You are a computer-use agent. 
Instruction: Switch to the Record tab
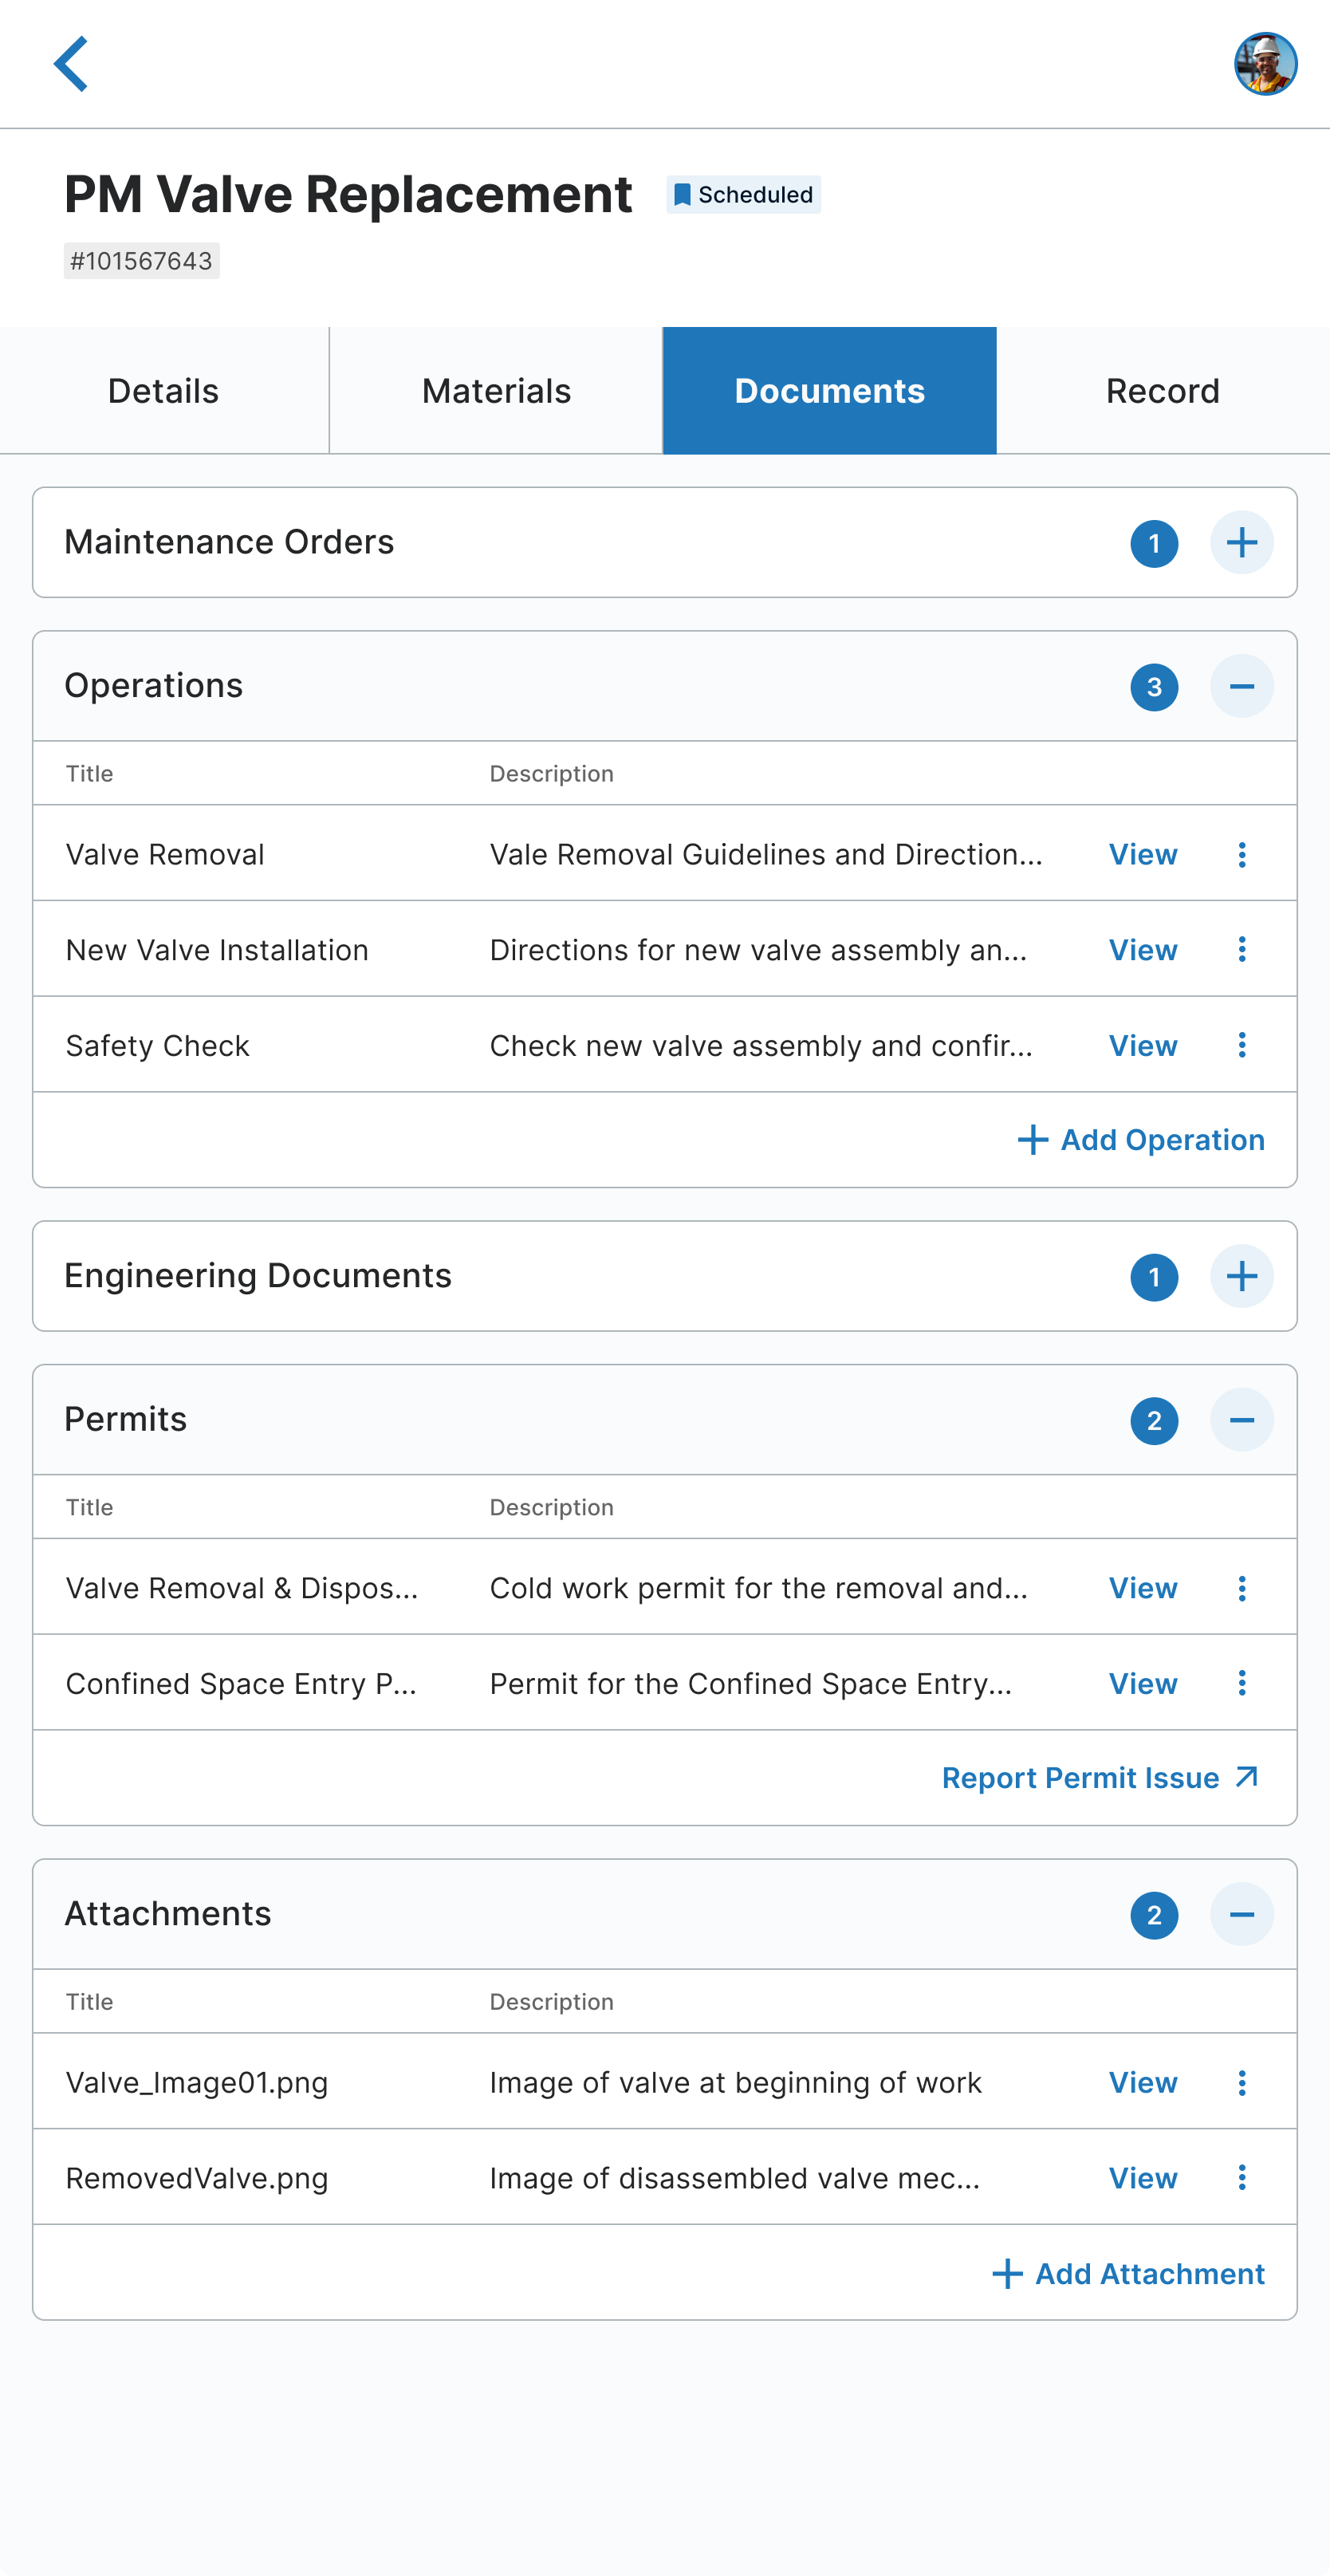pyautogui.click(x=1162, y=391)
